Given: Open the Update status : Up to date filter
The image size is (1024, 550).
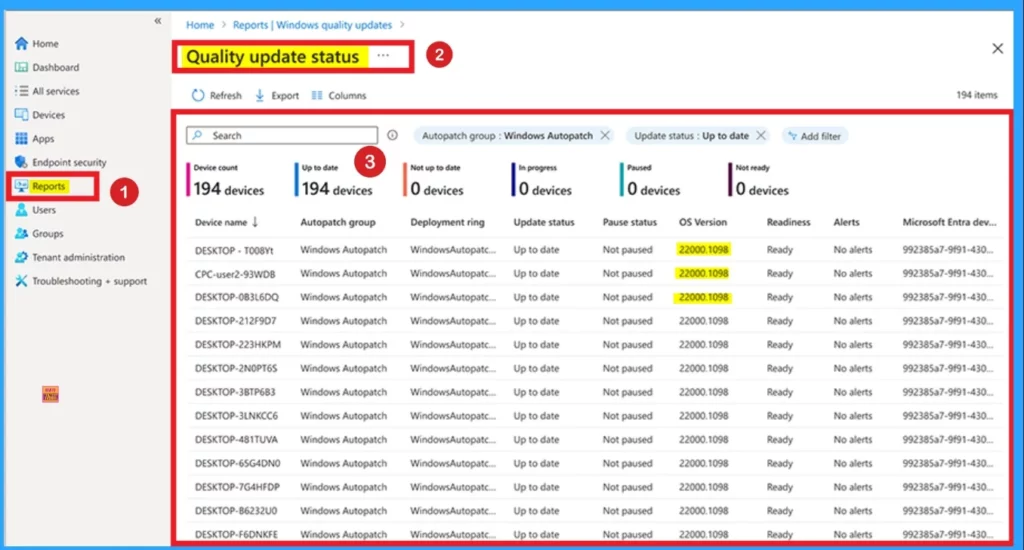Looking at the screenshot, I should (691, 136).
